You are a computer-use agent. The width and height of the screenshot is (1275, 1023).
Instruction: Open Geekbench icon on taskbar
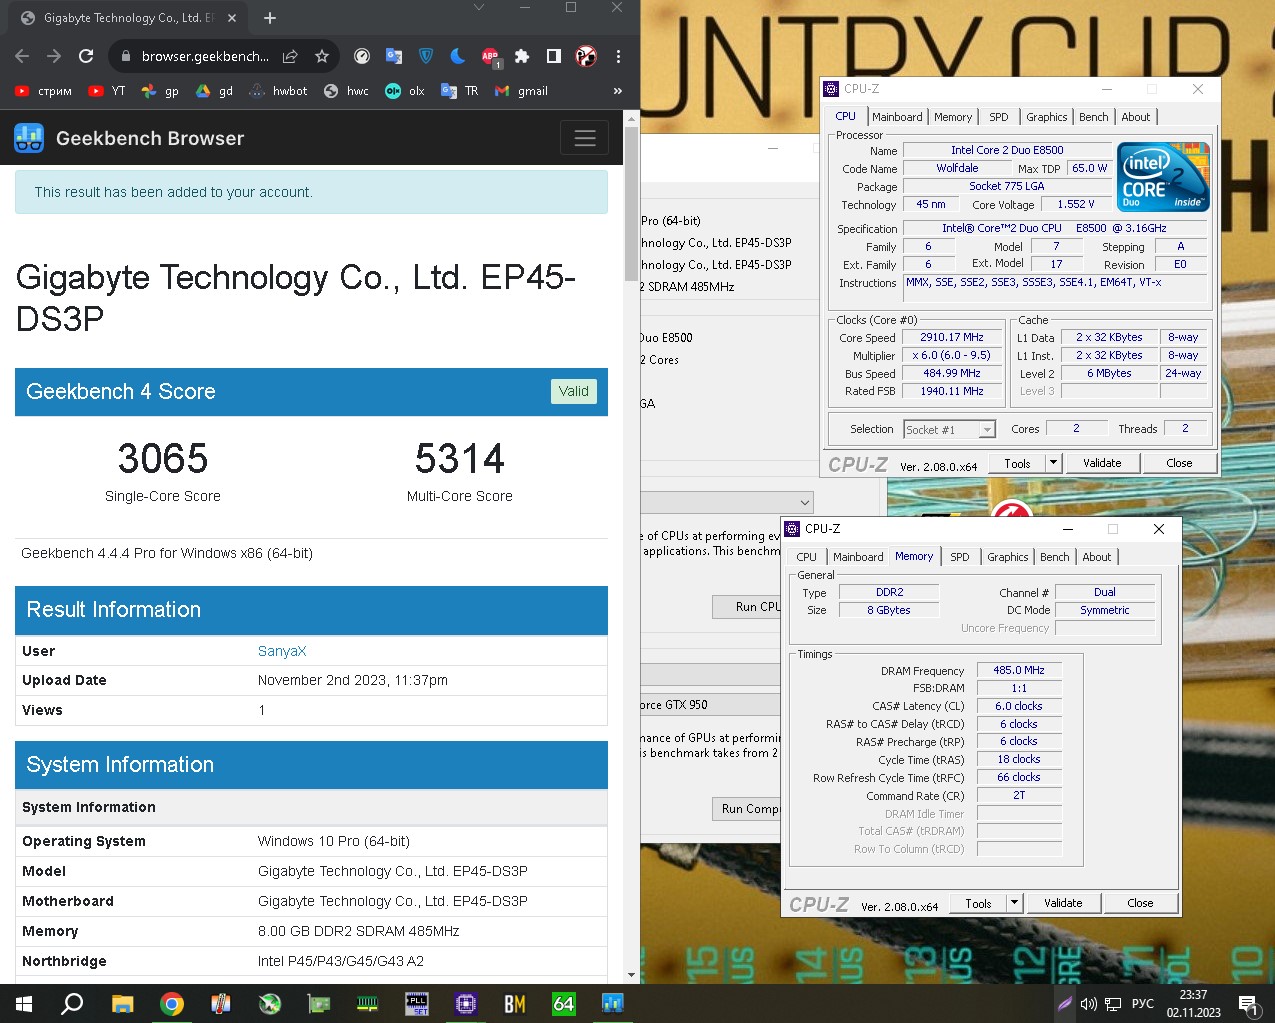pyautogui.click(x=613, y=1003)
